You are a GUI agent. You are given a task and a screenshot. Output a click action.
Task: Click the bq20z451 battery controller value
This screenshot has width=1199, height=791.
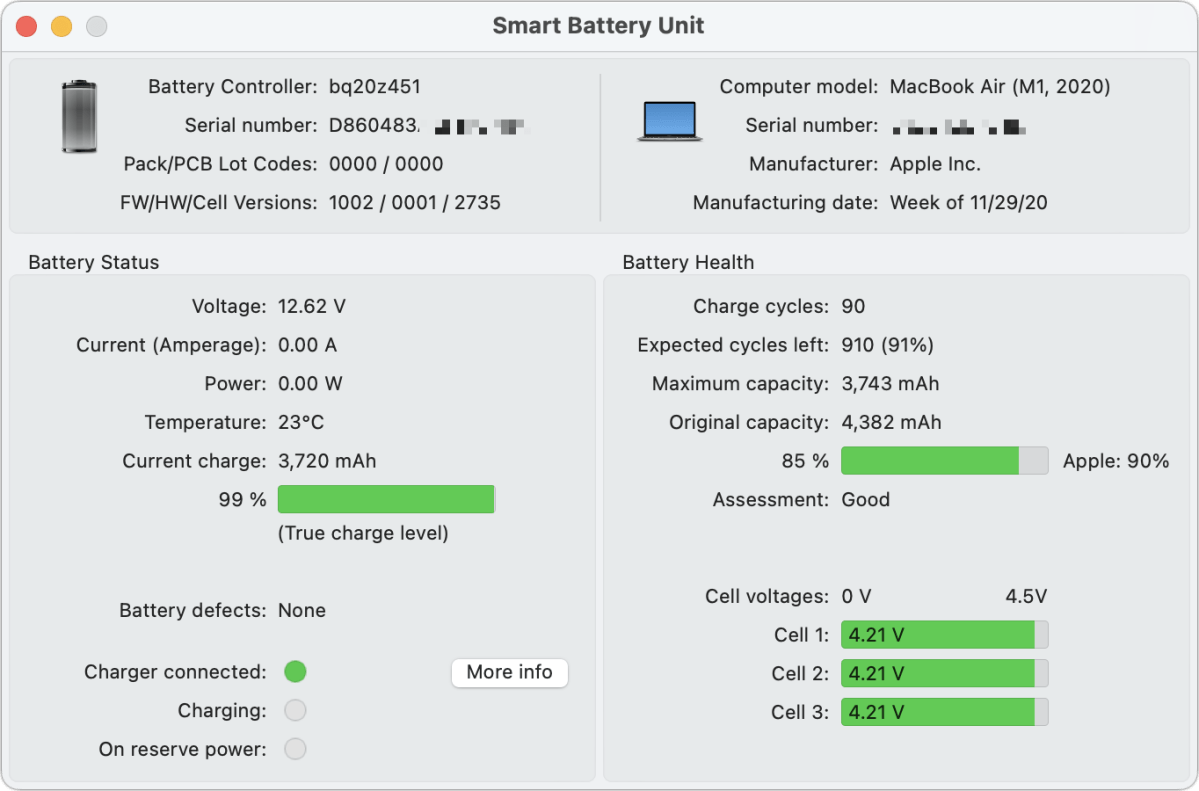(x=375, y=86)
